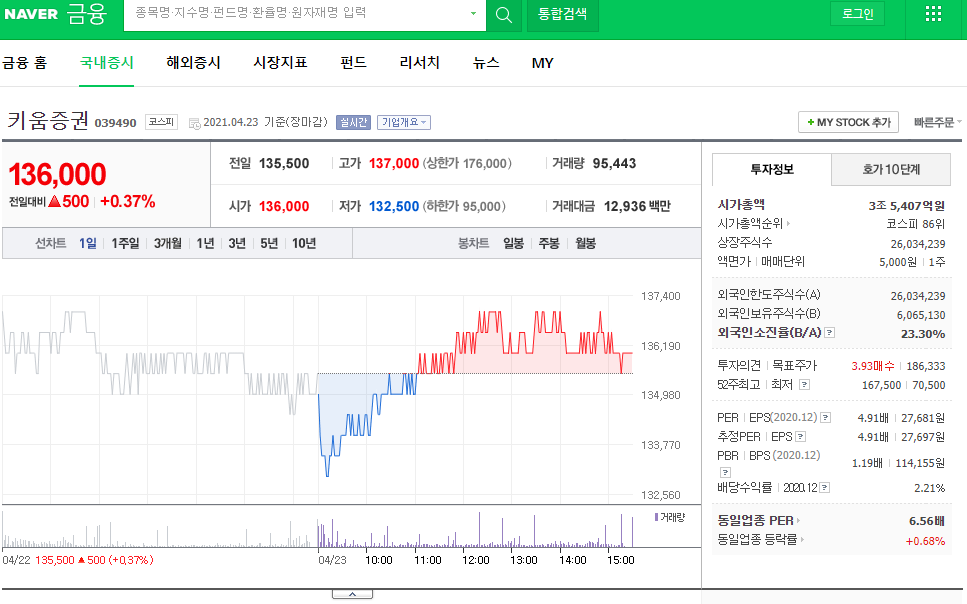967x604 pixels.
Task: Open help icon below PBR BPS label
Action: 726,473
